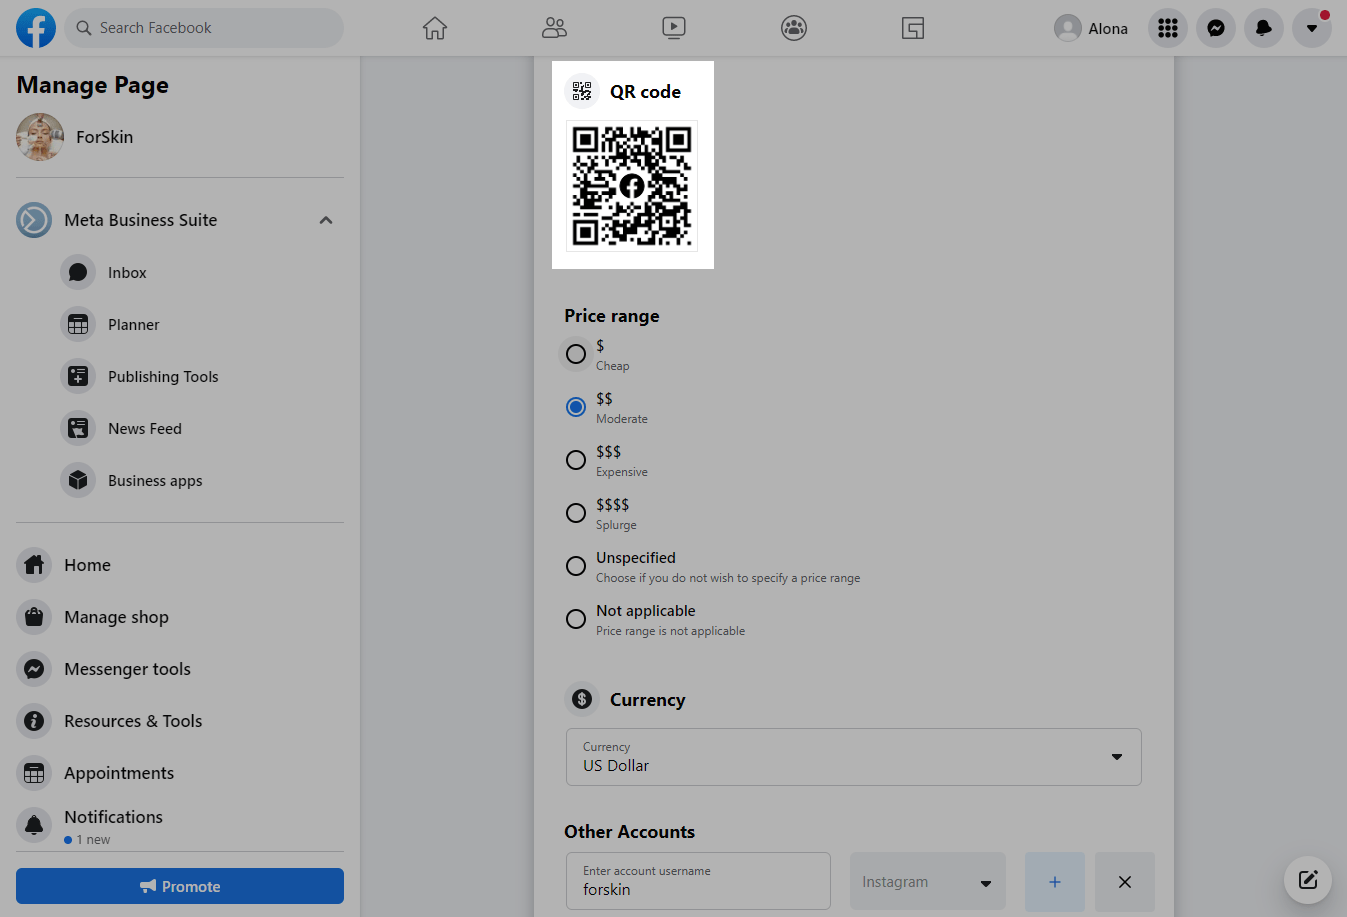Viewport: 1347px width, 917px height.
Task: Remove the forskin account entry
Action: coord(1125,882)
